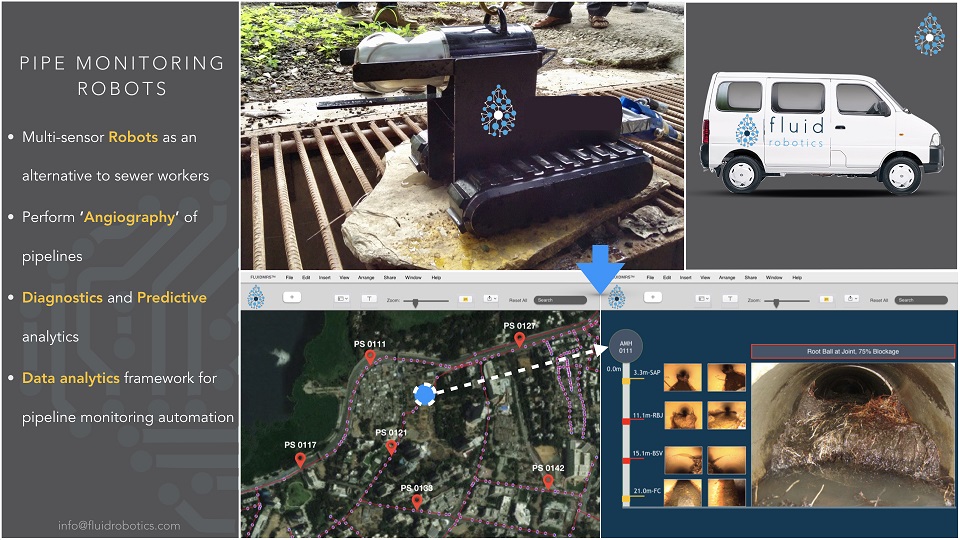The image size is (960, 540).
Task: Click the info@fluidrobotics.com email address
Action: pos(119,525)
